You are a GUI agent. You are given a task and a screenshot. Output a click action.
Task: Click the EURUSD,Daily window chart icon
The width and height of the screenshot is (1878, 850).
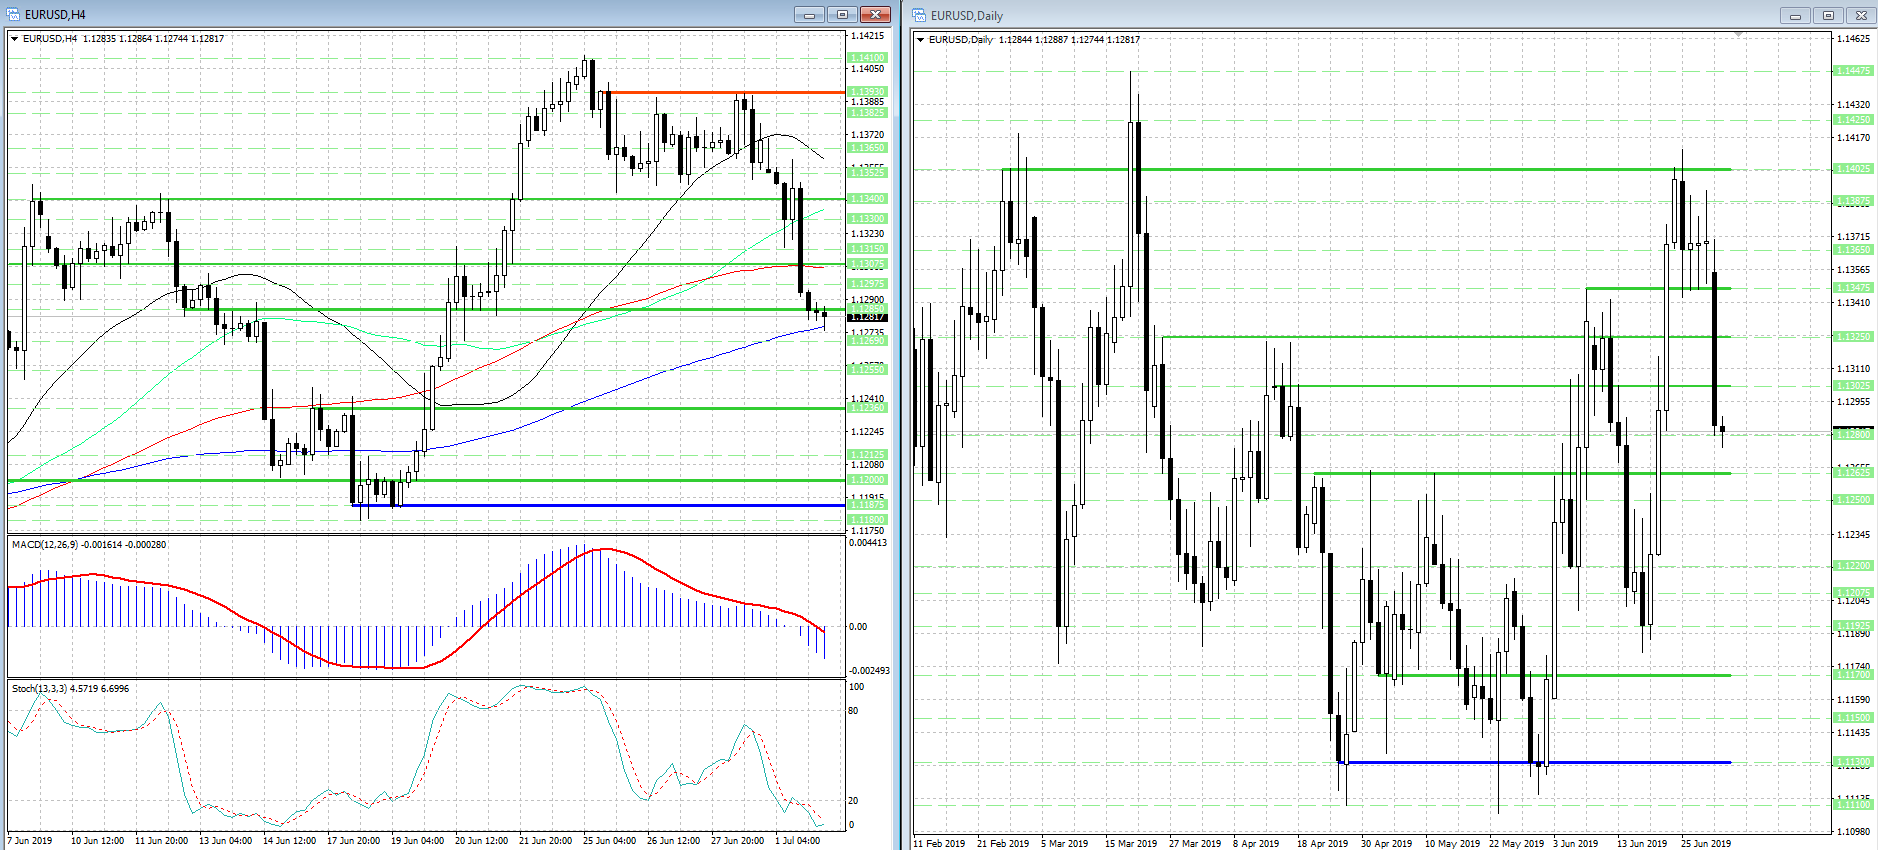click(919, 15)
